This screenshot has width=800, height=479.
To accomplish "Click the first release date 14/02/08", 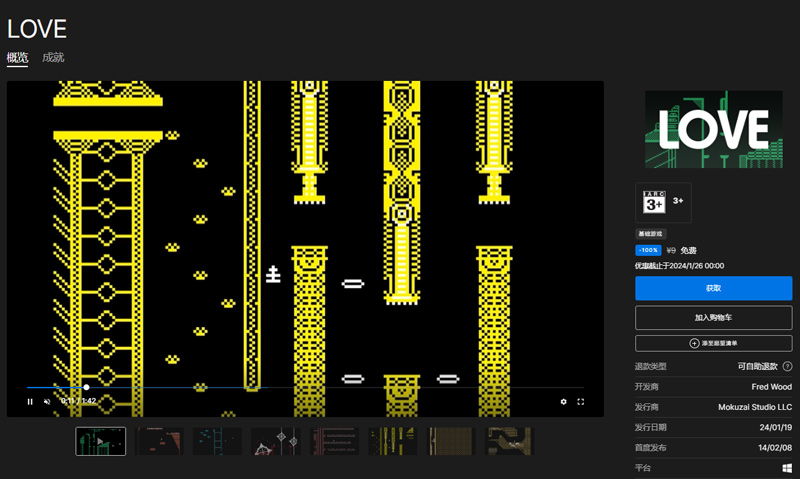I will [x=775, y=448].
